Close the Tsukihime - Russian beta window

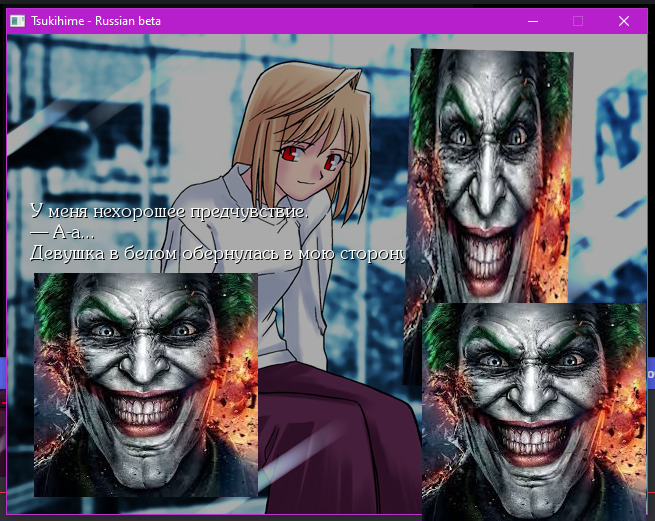[624, 21]
